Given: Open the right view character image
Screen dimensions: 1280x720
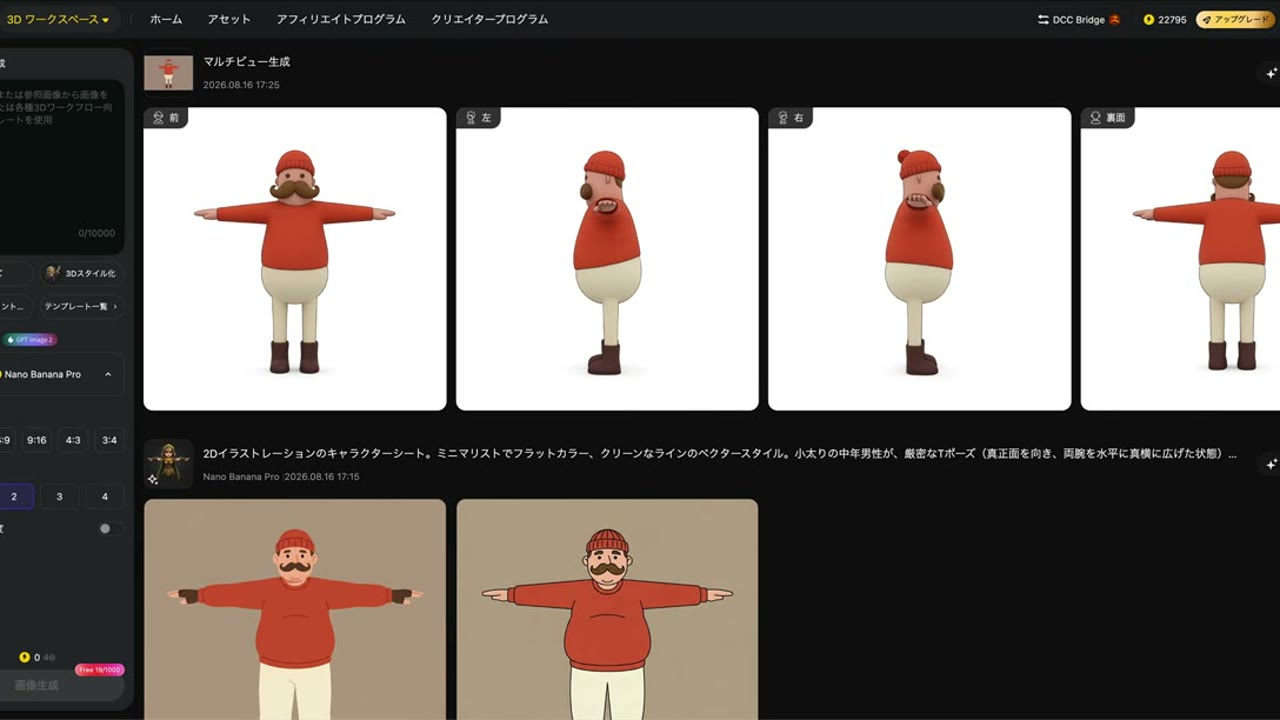Looking at the screenshot, I should pos(919,259).
